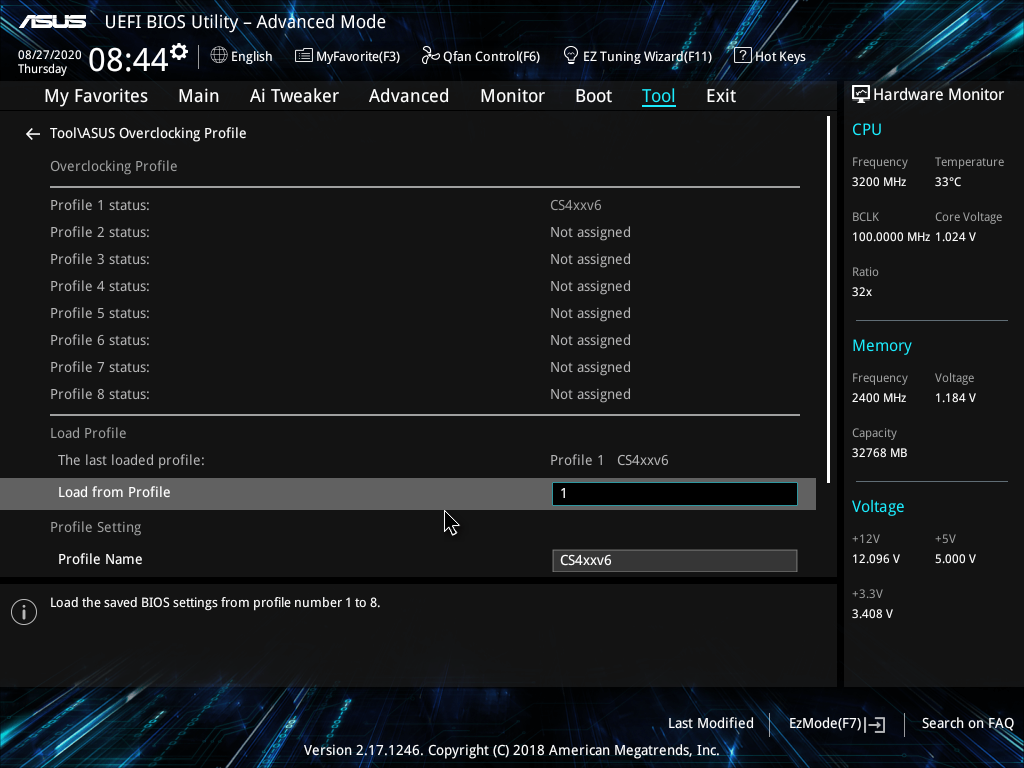
Task: Select the Monitor tab
Action: point(512,96)
